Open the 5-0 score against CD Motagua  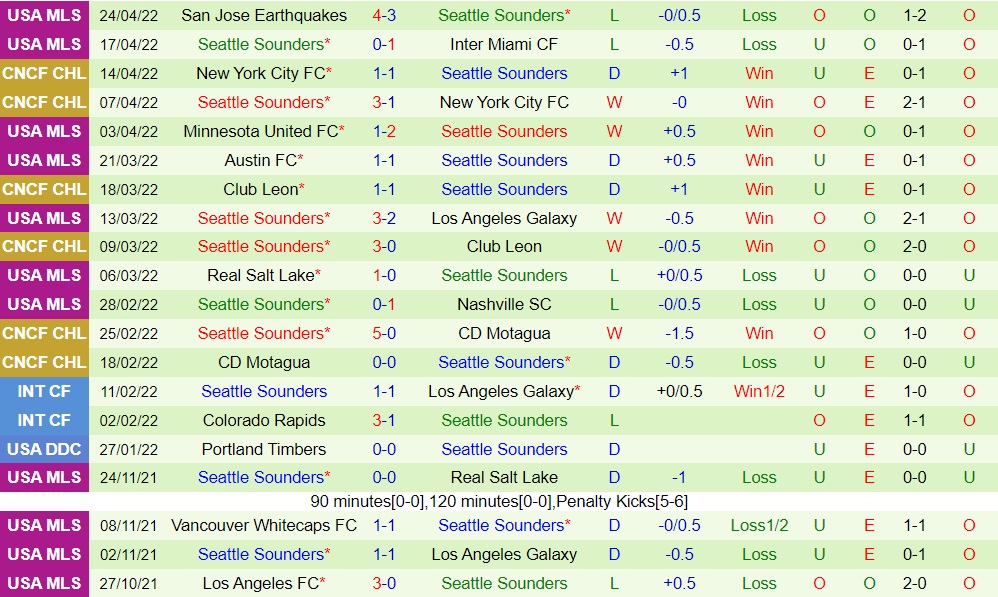(384, 333)
